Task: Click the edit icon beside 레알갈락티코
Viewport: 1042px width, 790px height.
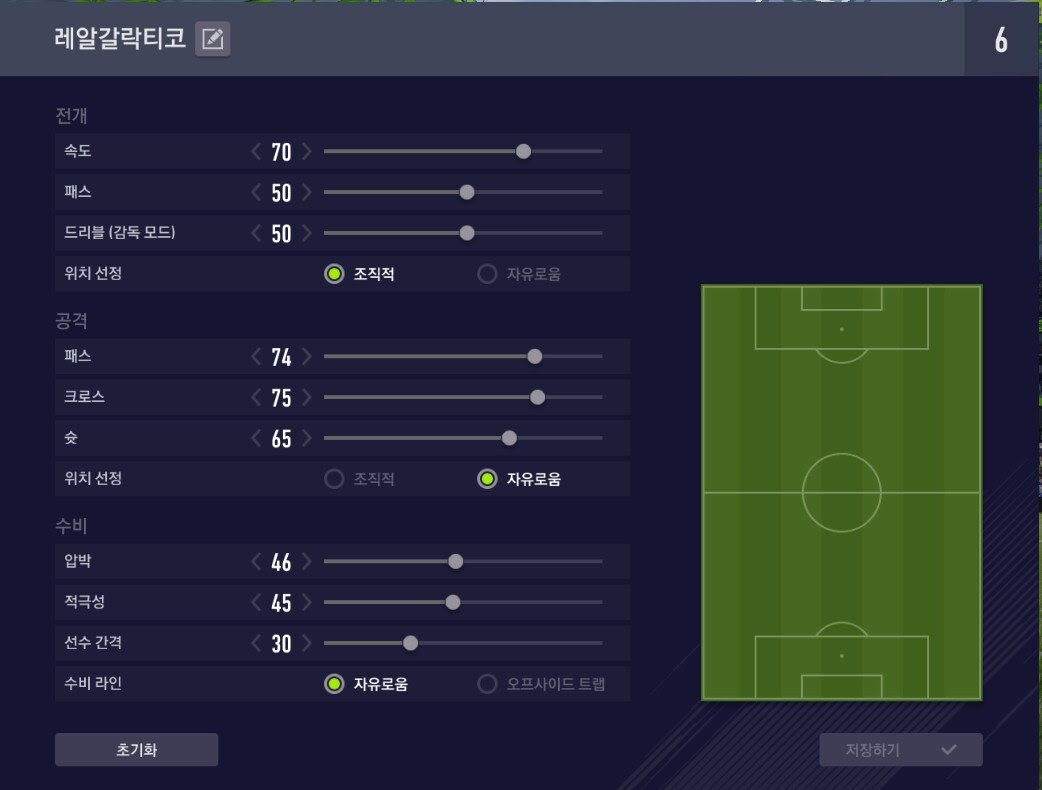Action: [x=212, y=39]
